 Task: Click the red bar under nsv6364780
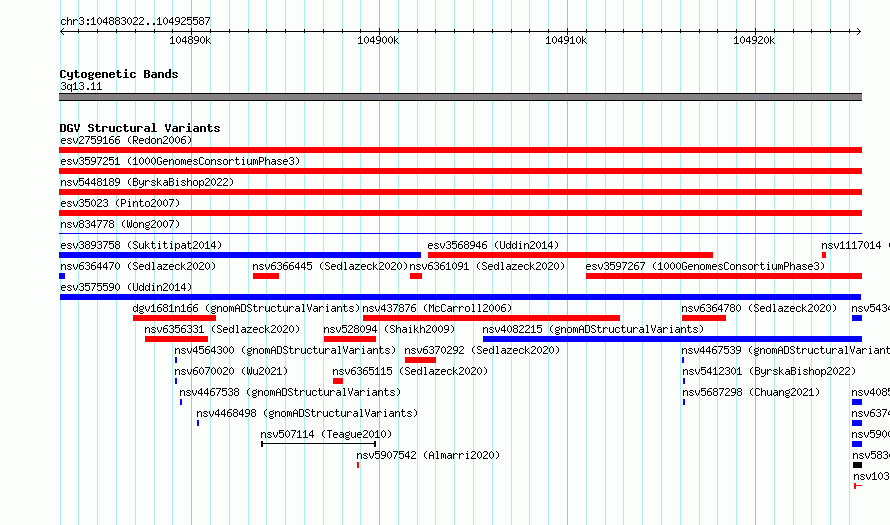pyautogui.click(x=704, y=318)
